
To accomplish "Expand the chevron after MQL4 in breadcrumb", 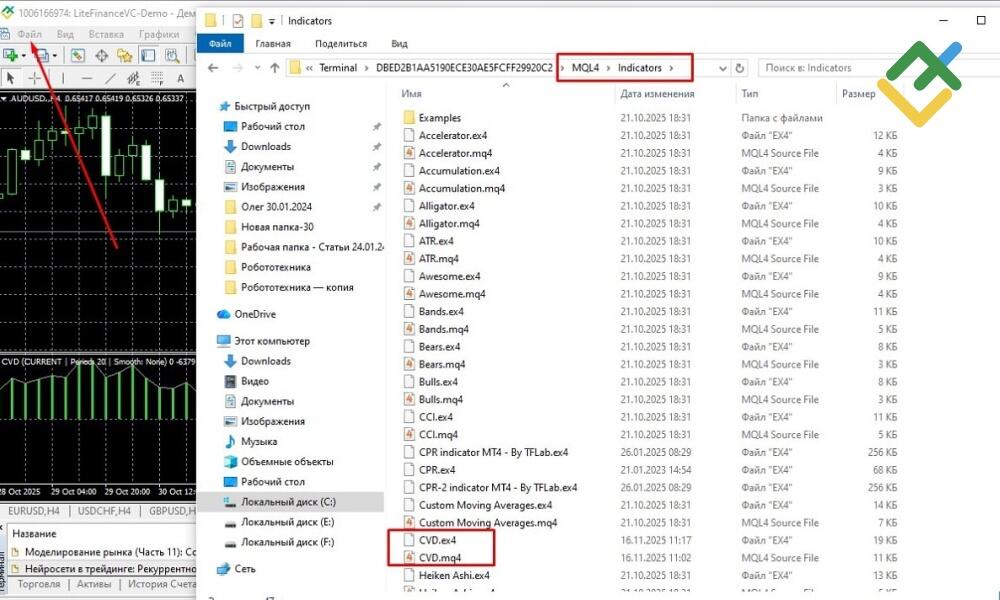I will click(x=608, y=68).
